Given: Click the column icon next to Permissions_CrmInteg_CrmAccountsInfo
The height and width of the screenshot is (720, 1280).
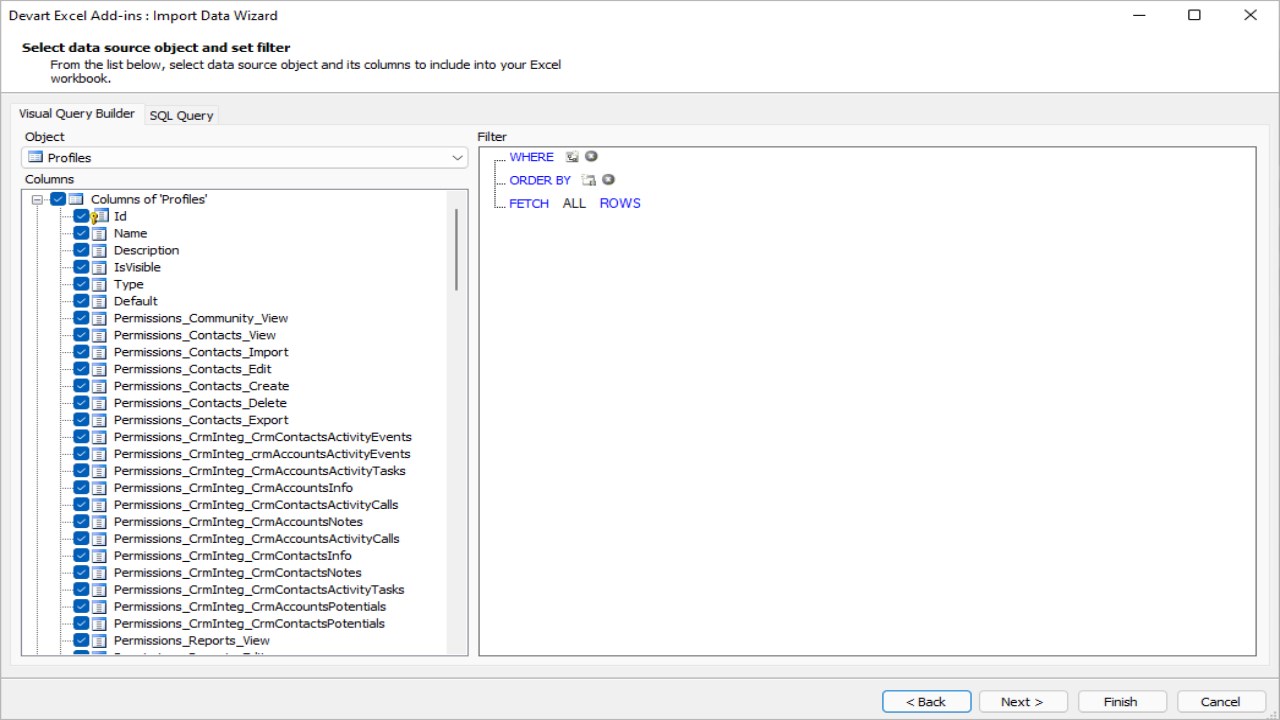Looking at the screenshot, I should [x=100, y=488].
